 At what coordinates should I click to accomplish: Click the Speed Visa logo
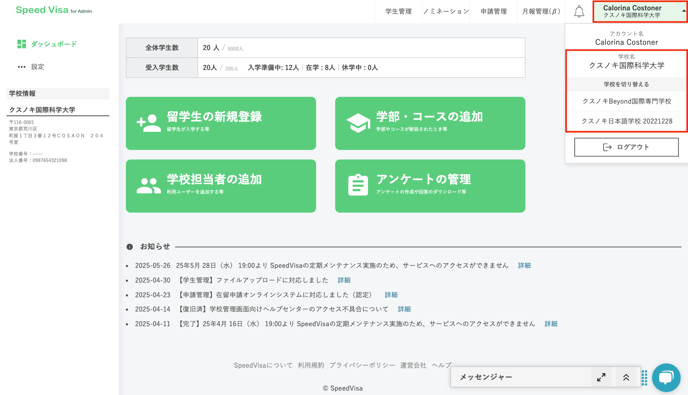(x=54, y=10)
